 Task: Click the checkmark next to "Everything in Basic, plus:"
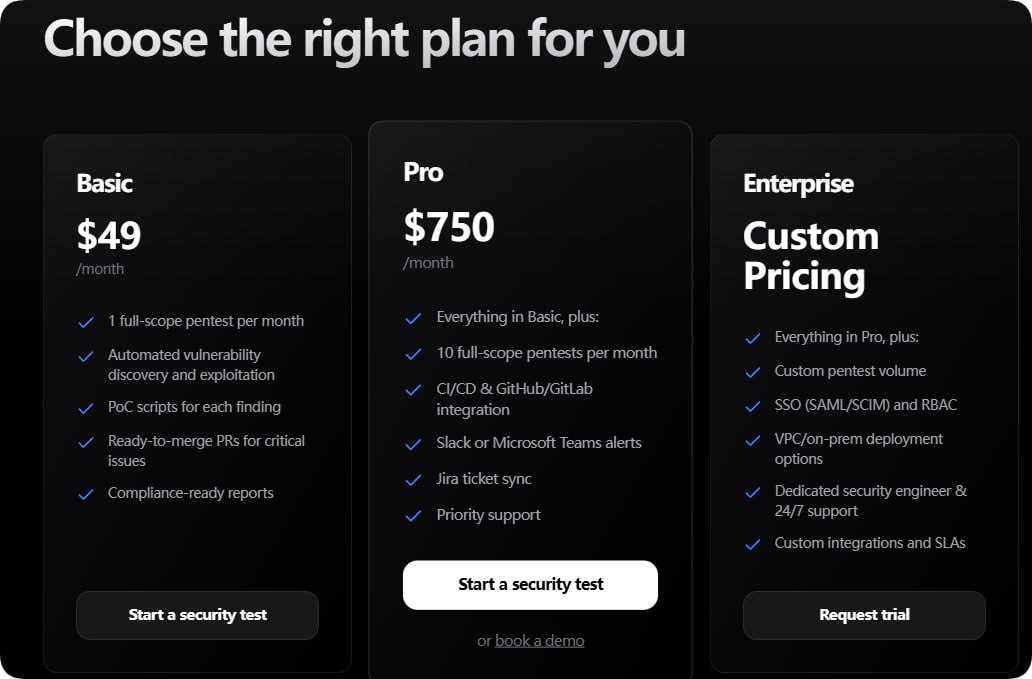coord(414,317)
